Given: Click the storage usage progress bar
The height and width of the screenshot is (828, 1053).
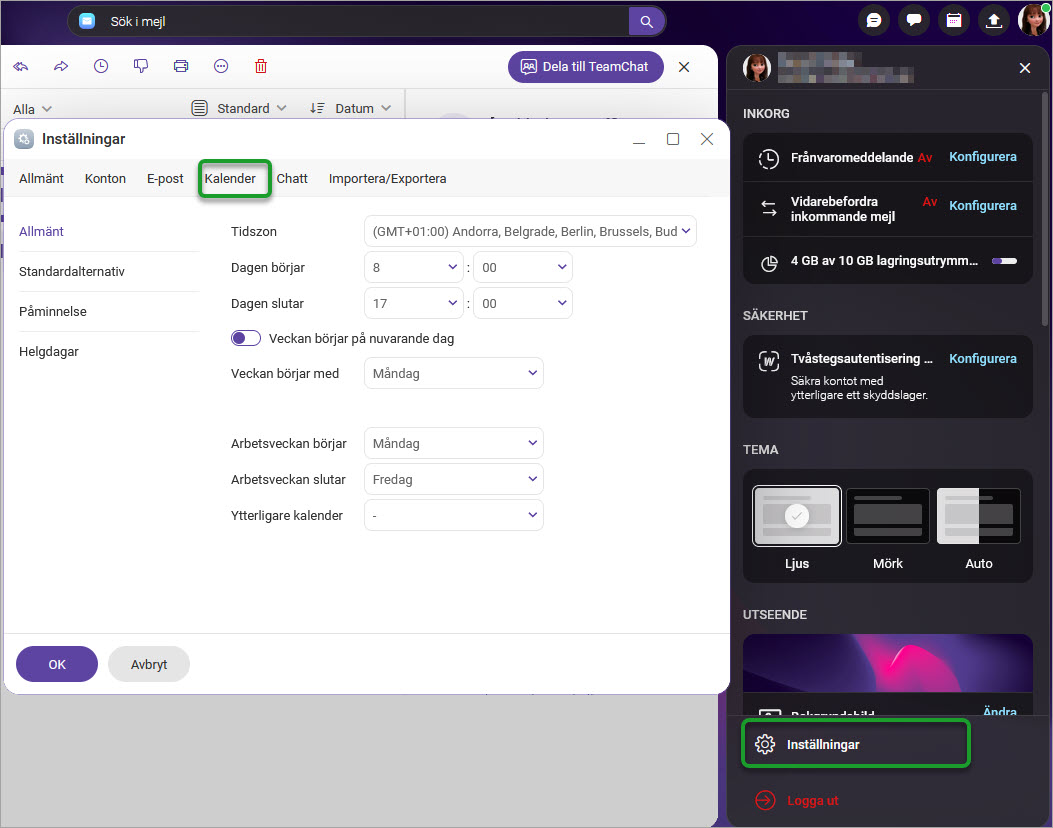Looking at the screenshot, I should [1003, 261].
